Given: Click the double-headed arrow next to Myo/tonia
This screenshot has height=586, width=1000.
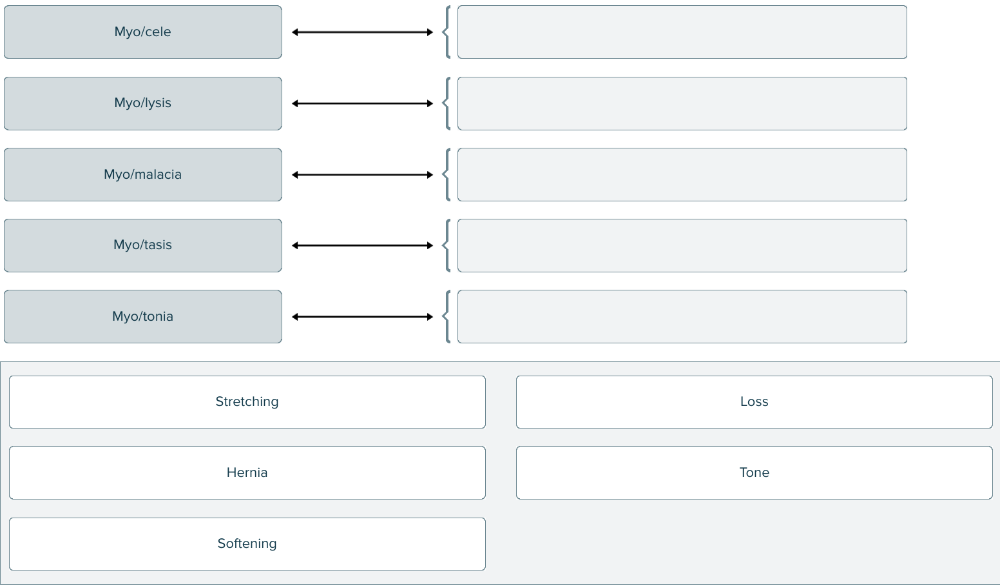Looking at the screenshot, I should click(x=363, y=316).
